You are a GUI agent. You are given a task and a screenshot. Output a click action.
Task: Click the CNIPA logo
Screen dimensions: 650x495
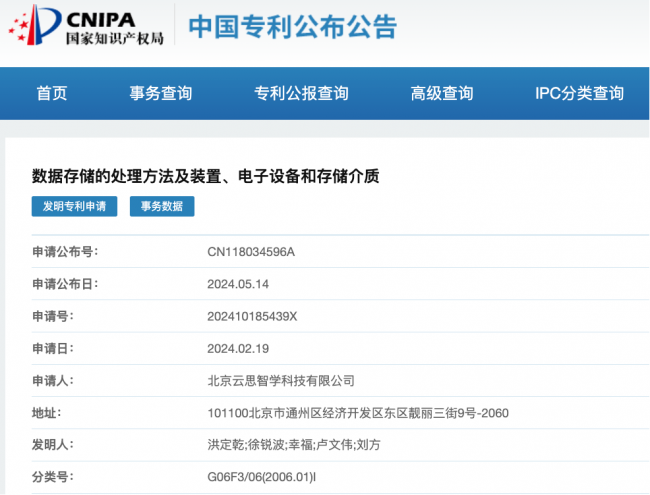click(x=86, y=25)
